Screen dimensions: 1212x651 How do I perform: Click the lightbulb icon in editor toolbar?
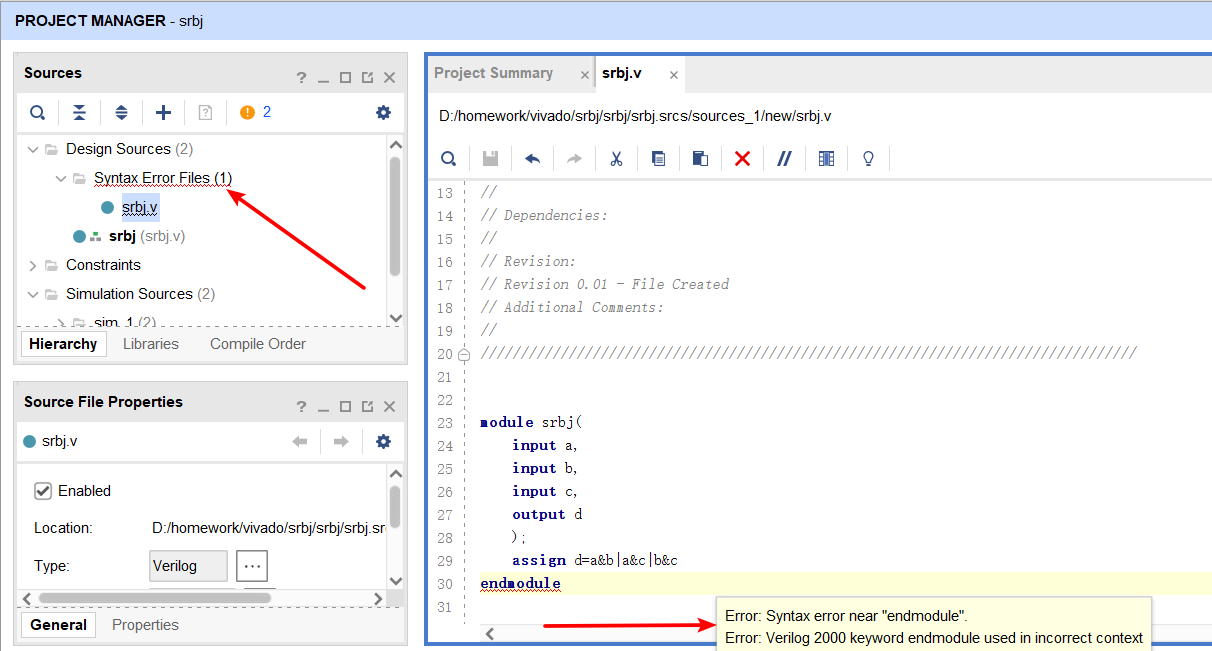pos(868,159)
